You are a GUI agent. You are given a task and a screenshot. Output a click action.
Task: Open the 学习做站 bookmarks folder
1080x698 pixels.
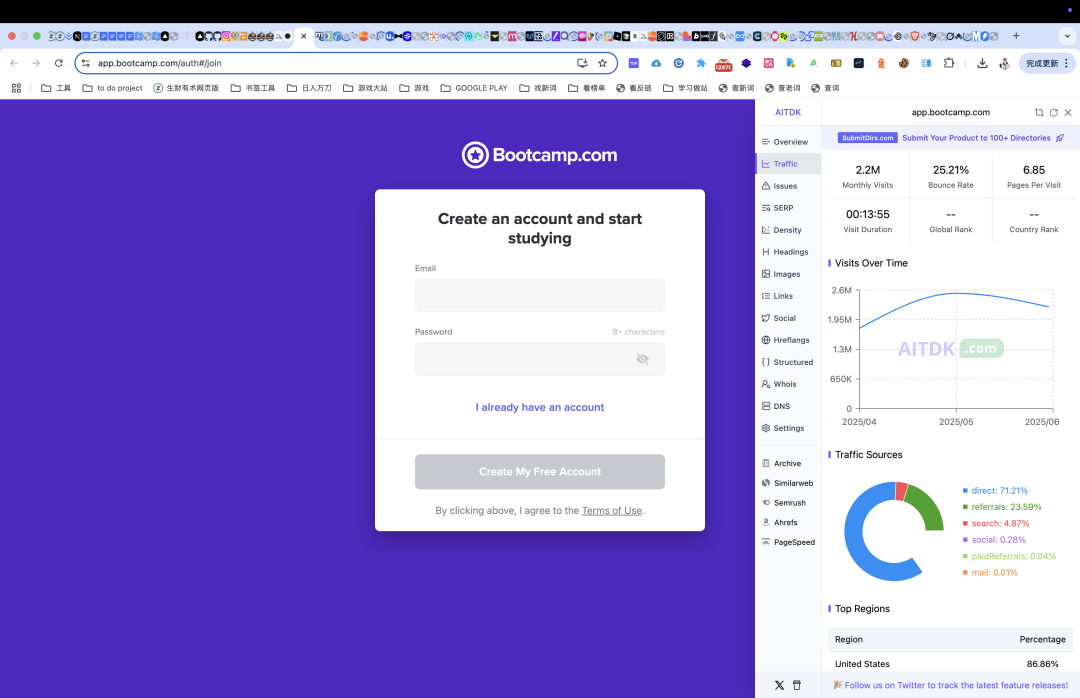tap(685, 88)
